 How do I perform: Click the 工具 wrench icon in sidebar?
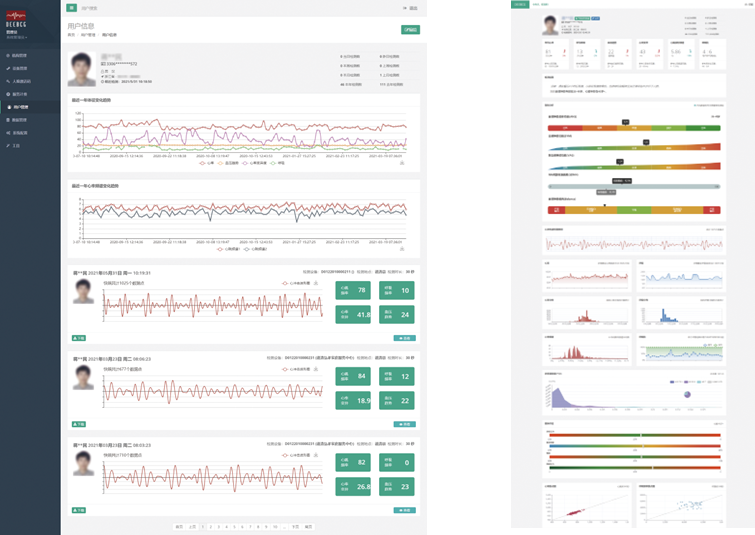8,145
